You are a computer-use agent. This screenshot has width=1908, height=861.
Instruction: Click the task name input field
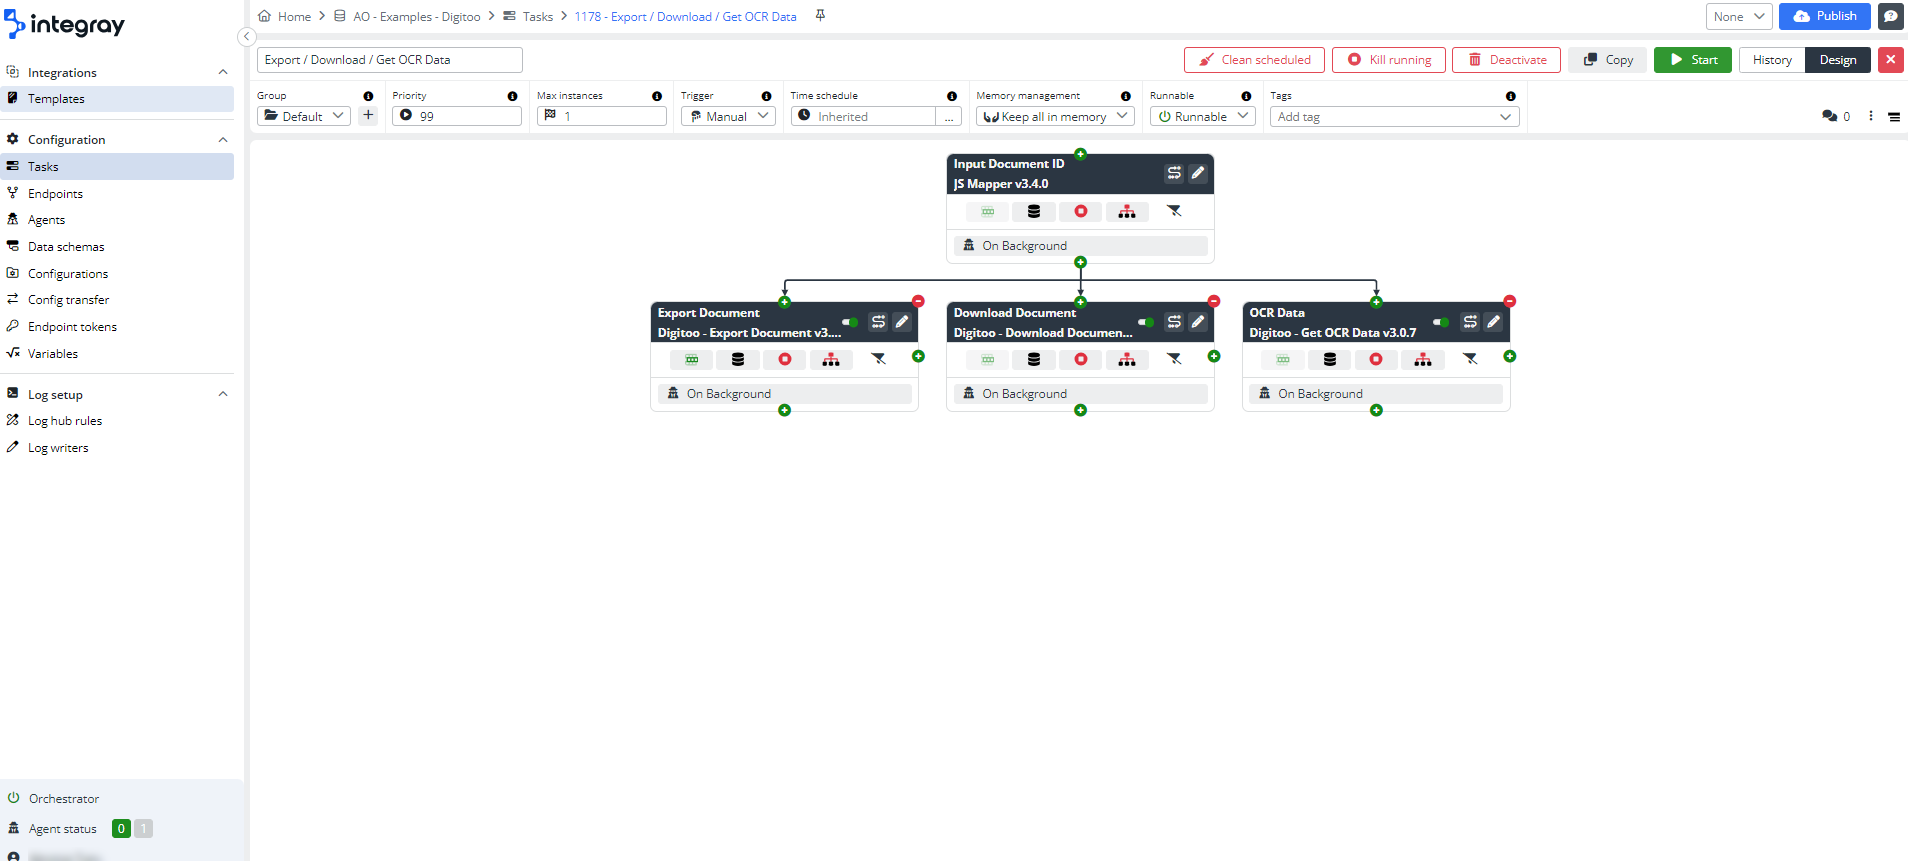coord(389,60)
